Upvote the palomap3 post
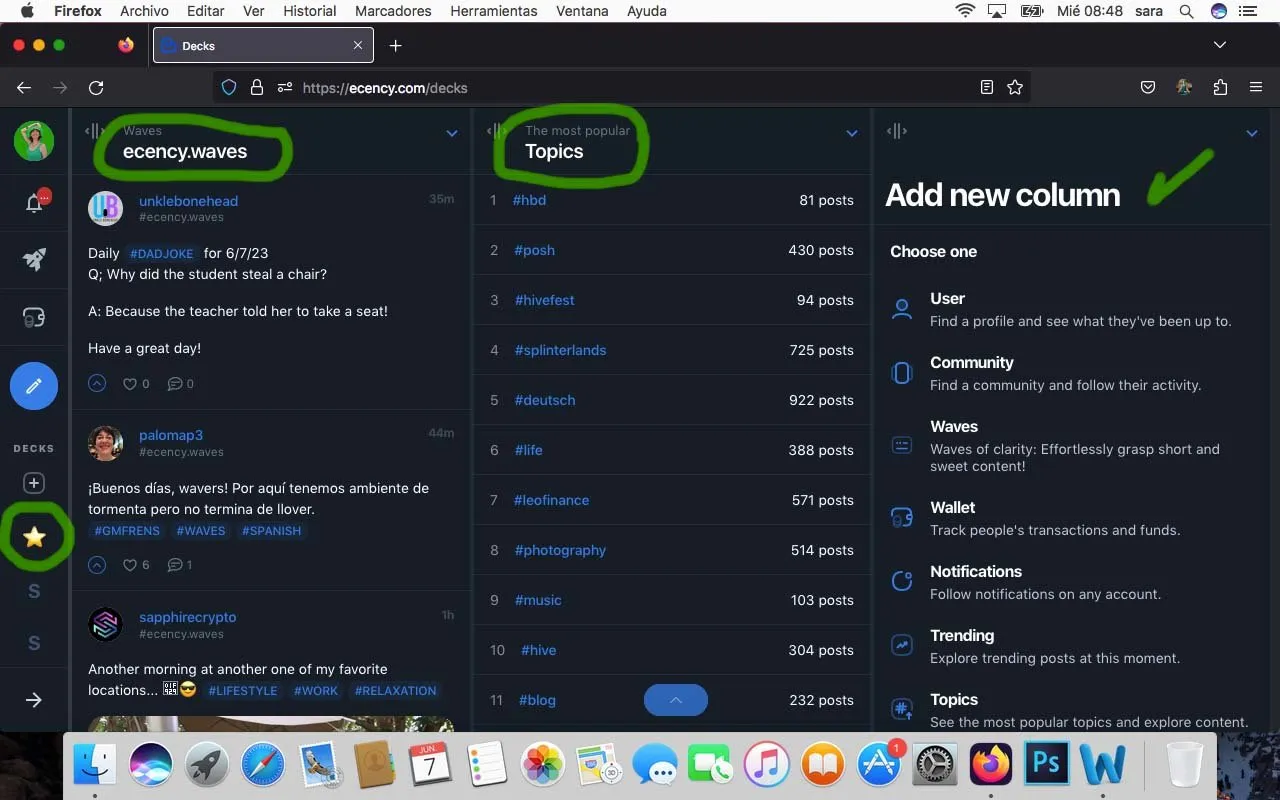 [97, 565]
